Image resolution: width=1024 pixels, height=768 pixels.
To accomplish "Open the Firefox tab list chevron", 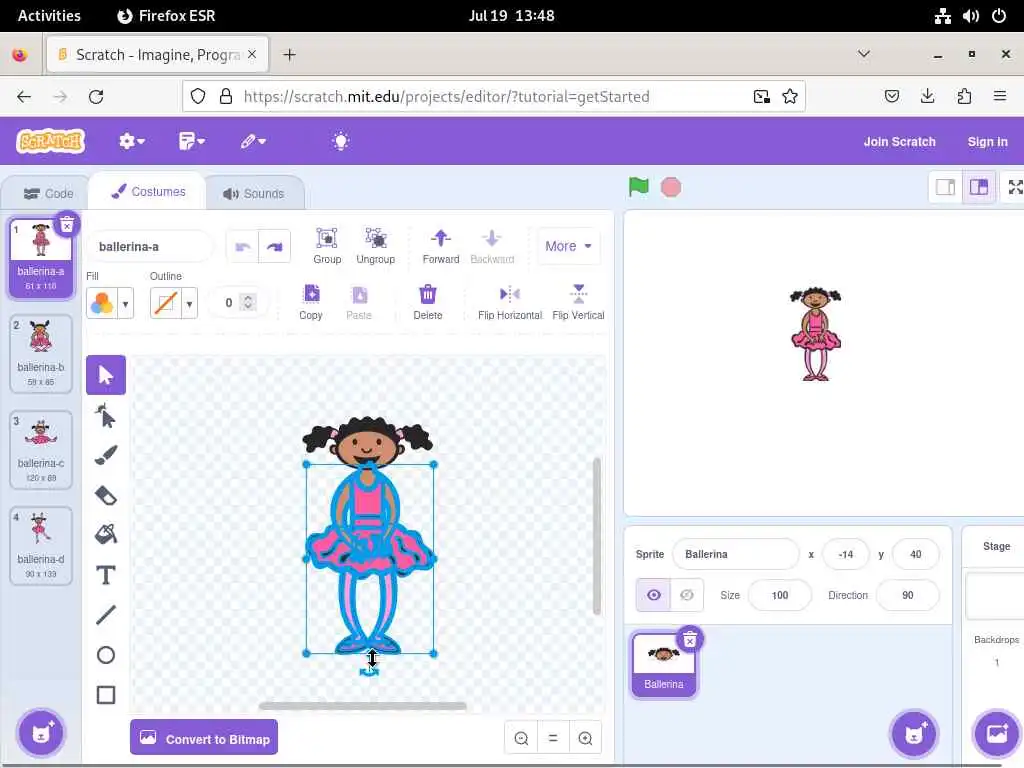I will [x=863, y=54].
